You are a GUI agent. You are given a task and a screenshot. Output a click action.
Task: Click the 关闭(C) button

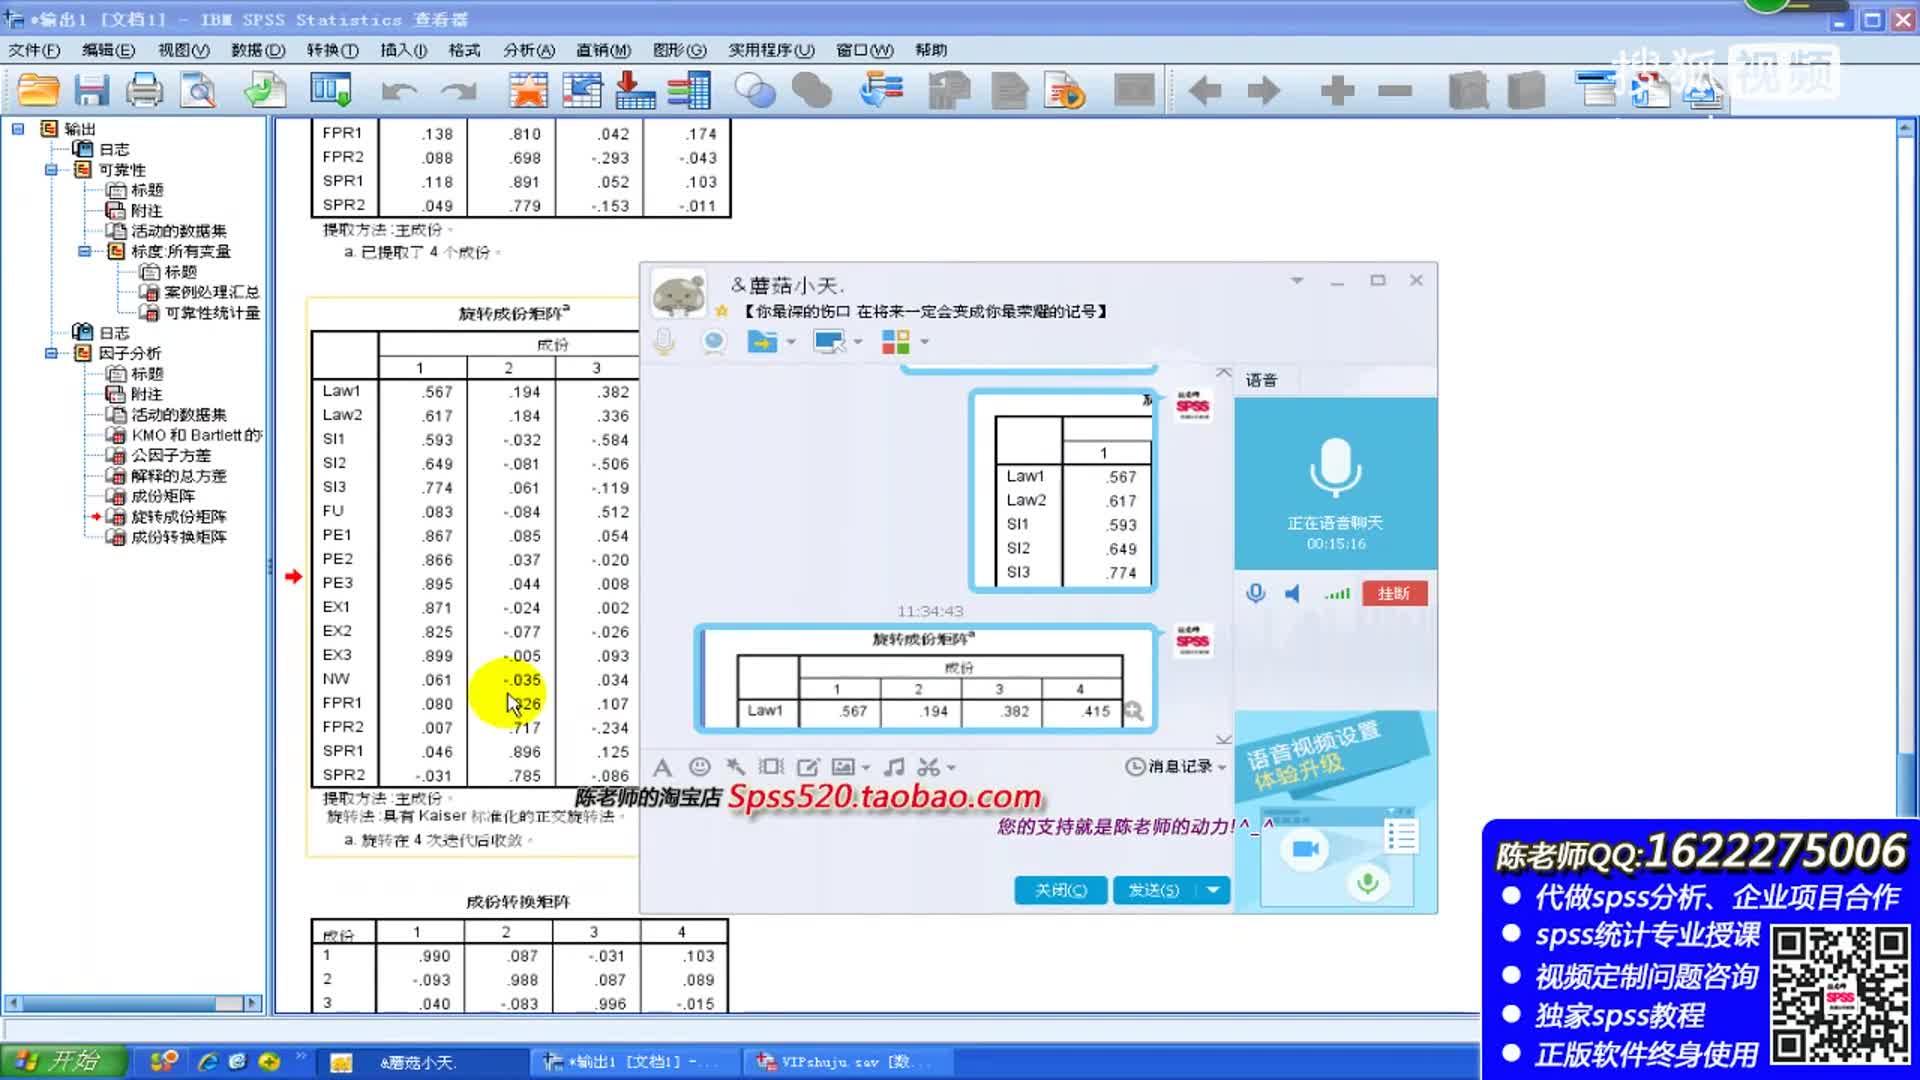[x=1060, y=890]
